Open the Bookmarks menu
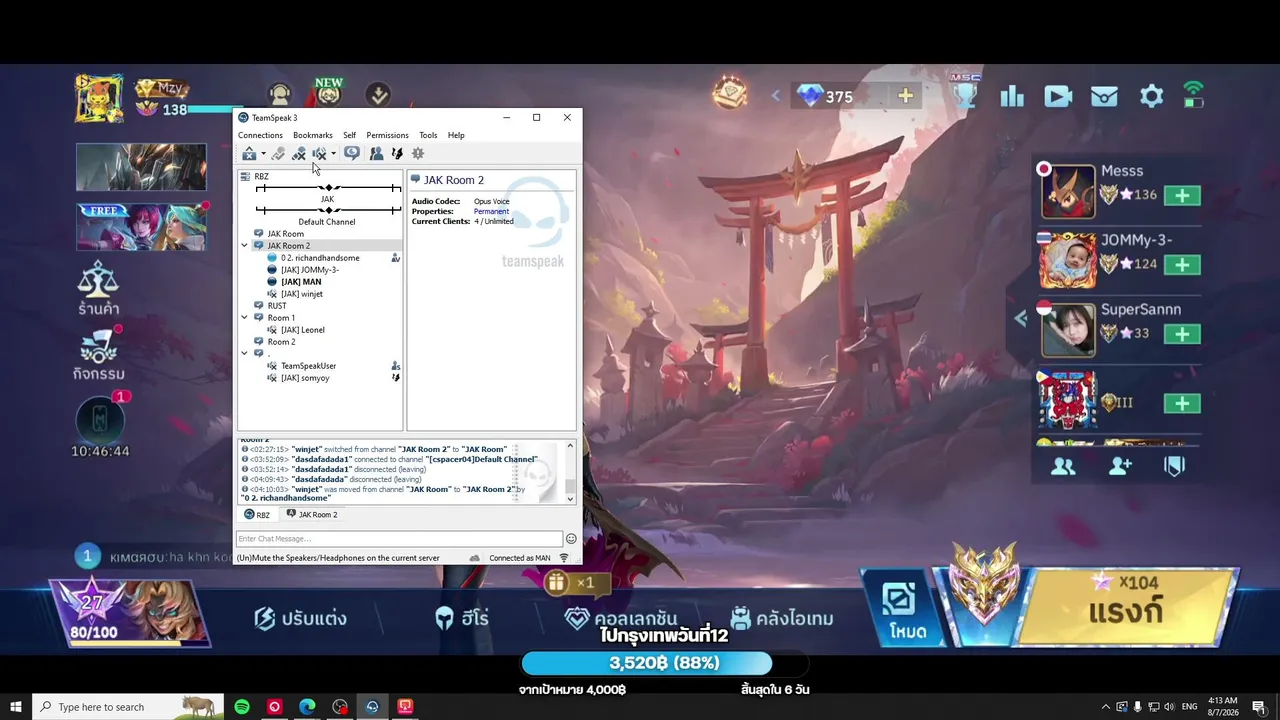This screenshot has height=720, width=1280. pyautogui.click(x=313, y=135)
